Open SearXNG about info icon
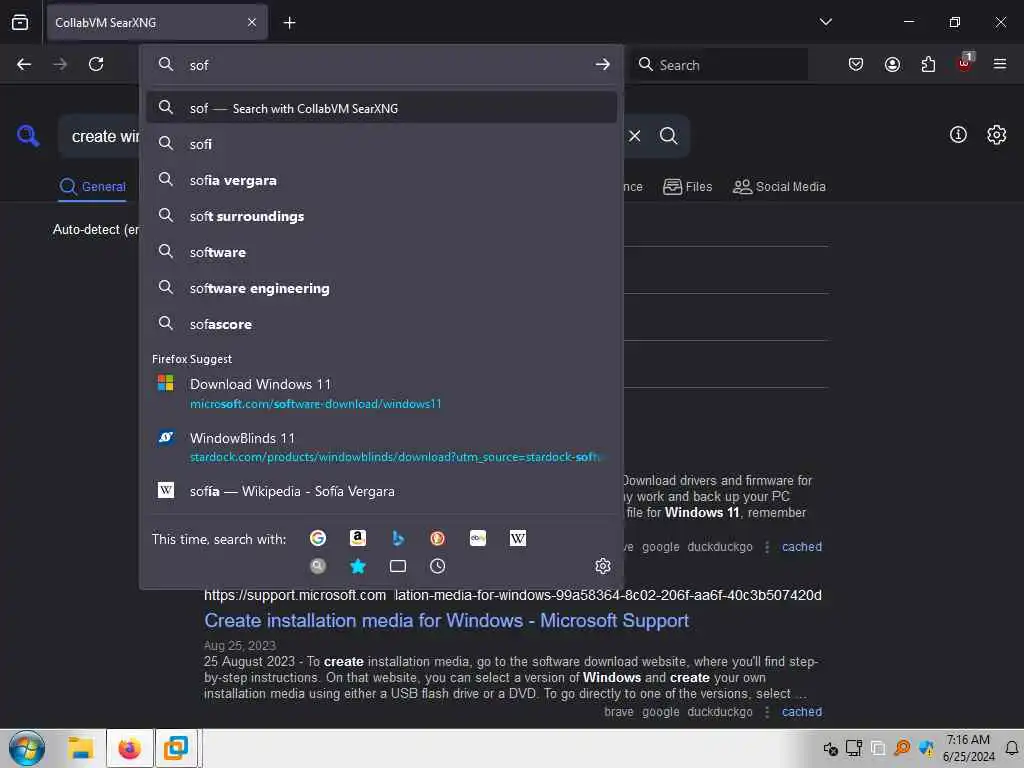The height and width of the screenshot is (768, 1024). (958, 135)
